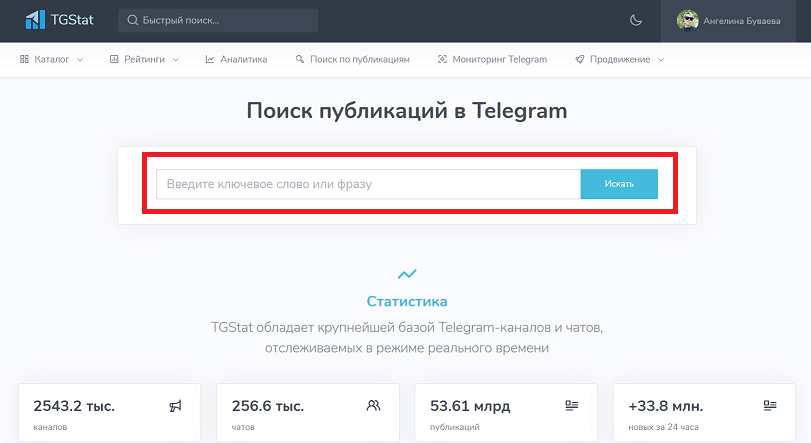Open the TGStat logo home link
Image resolution: width=811 pixels, height=443 pixels.
tap(59, 20)
